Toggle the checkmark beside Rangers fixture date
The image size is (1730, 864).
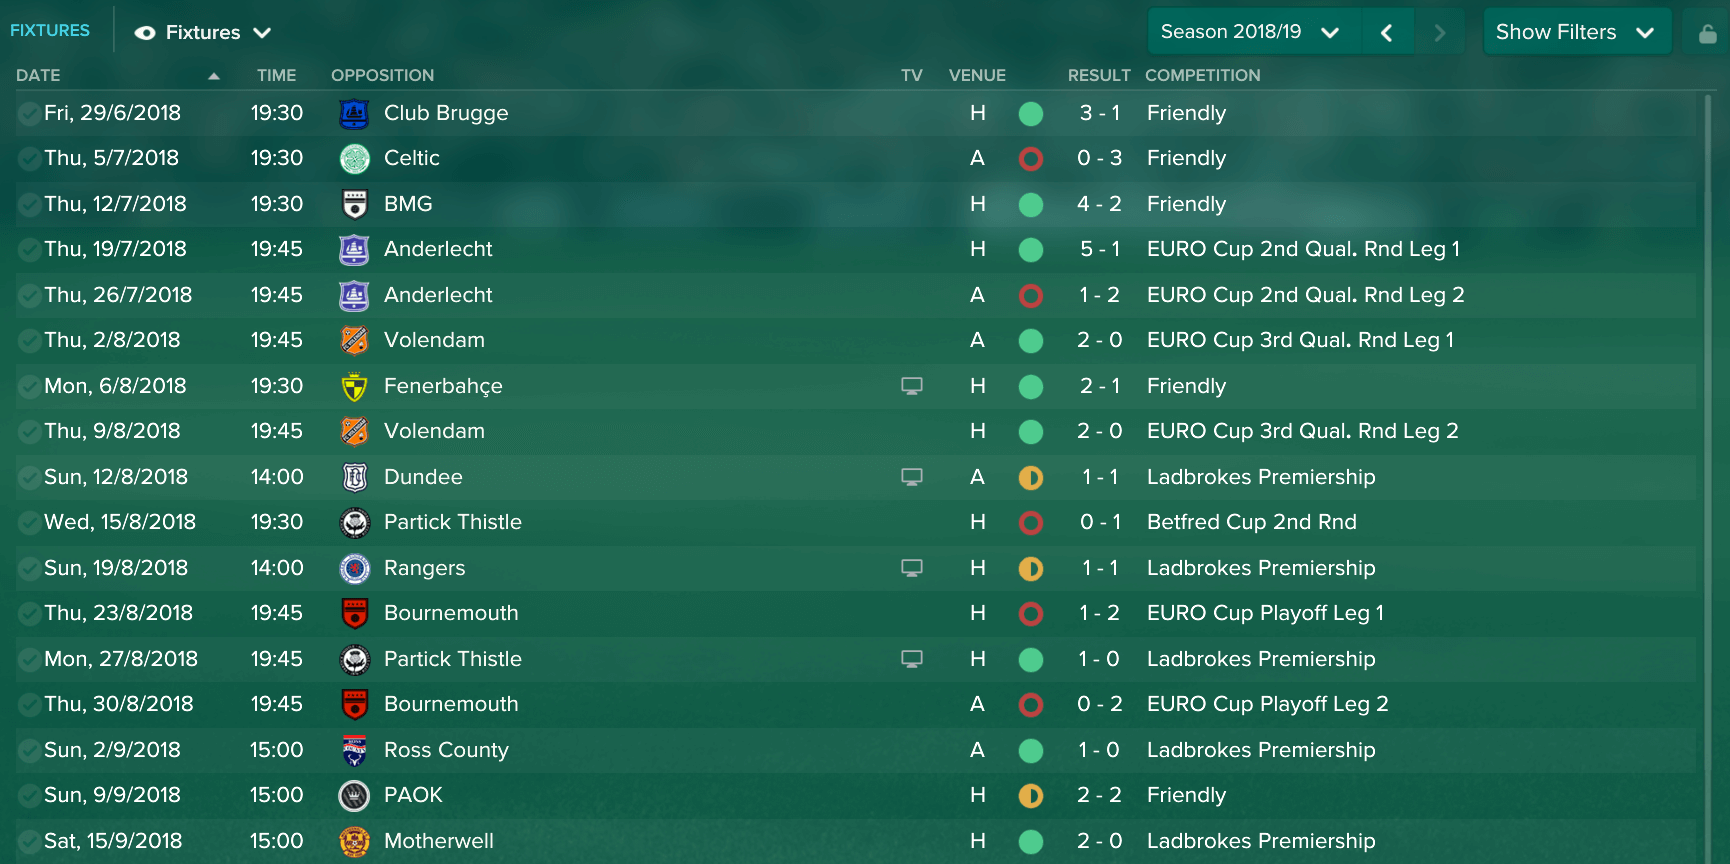[29, 569]
